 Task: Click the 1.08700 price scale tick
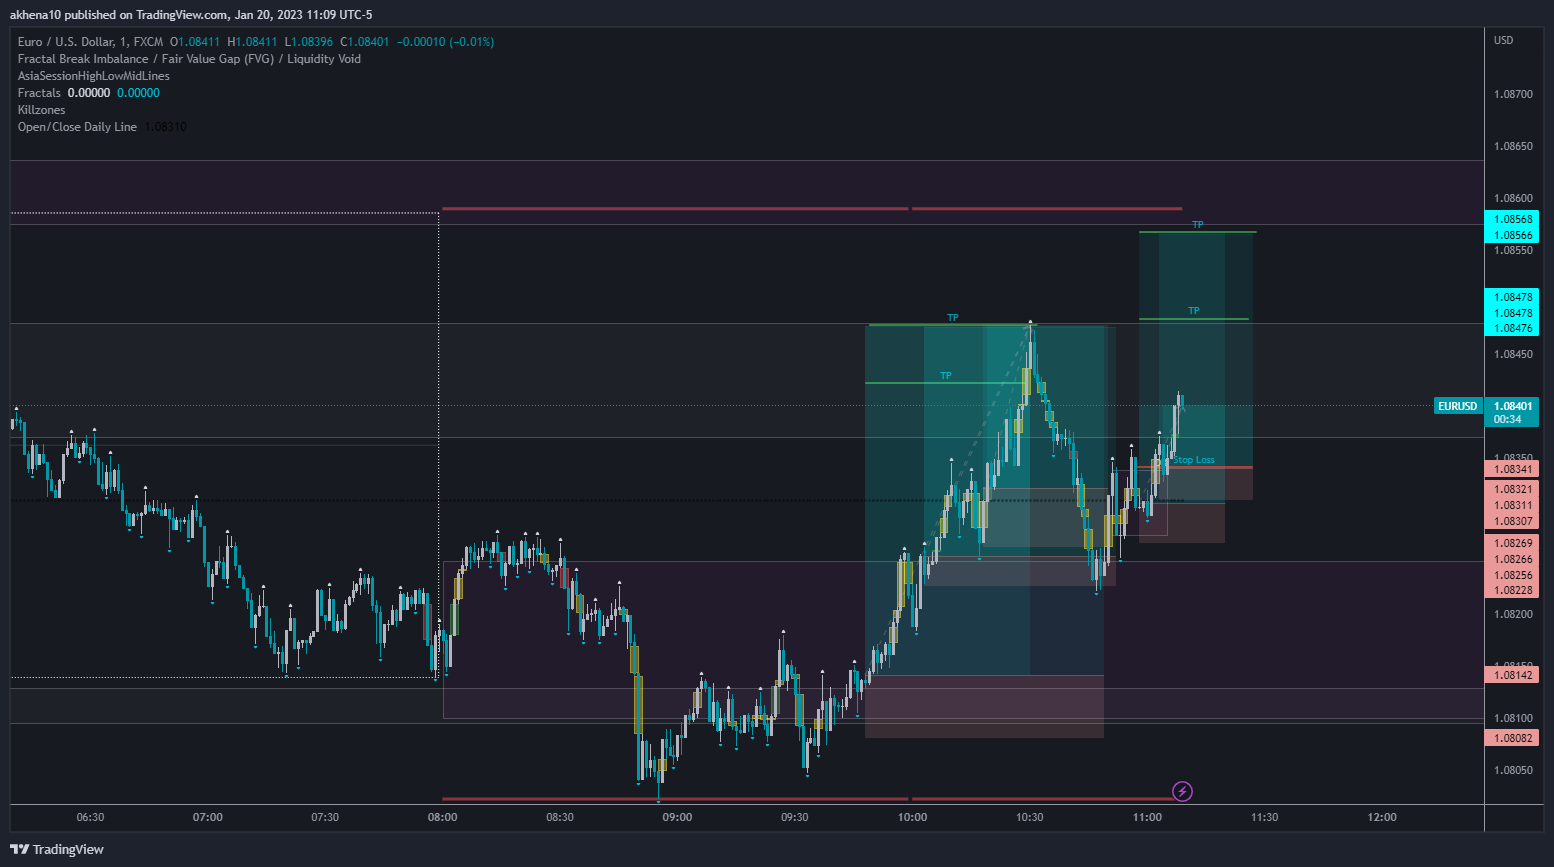coord(1513,94)
